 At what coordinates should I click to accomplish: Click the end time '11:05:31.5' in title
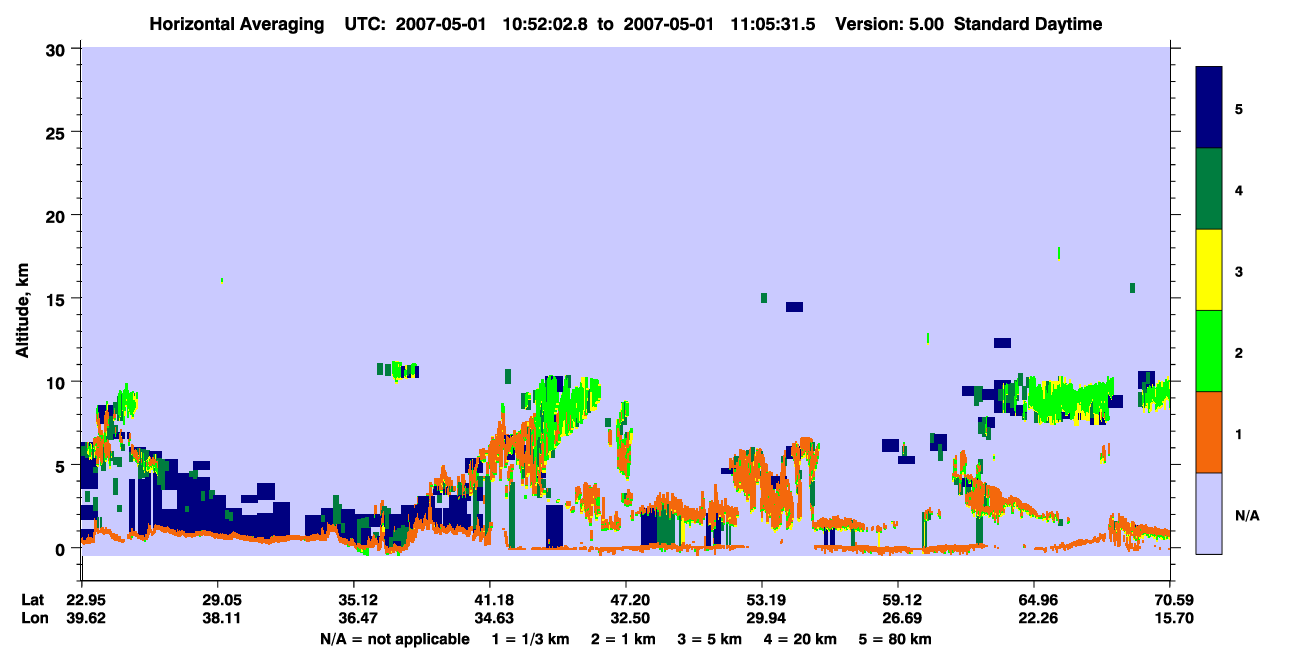tap(772, 24)
